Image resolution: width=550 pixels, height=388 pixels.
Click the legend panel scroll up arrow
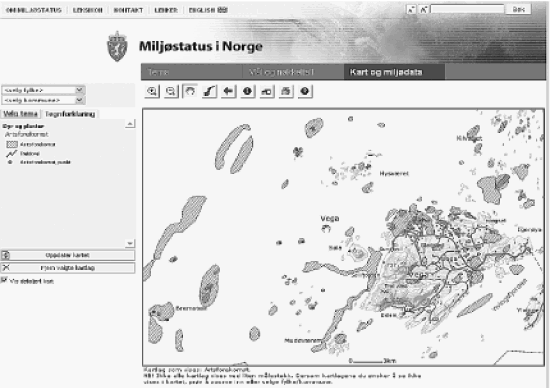click(130, 123)
